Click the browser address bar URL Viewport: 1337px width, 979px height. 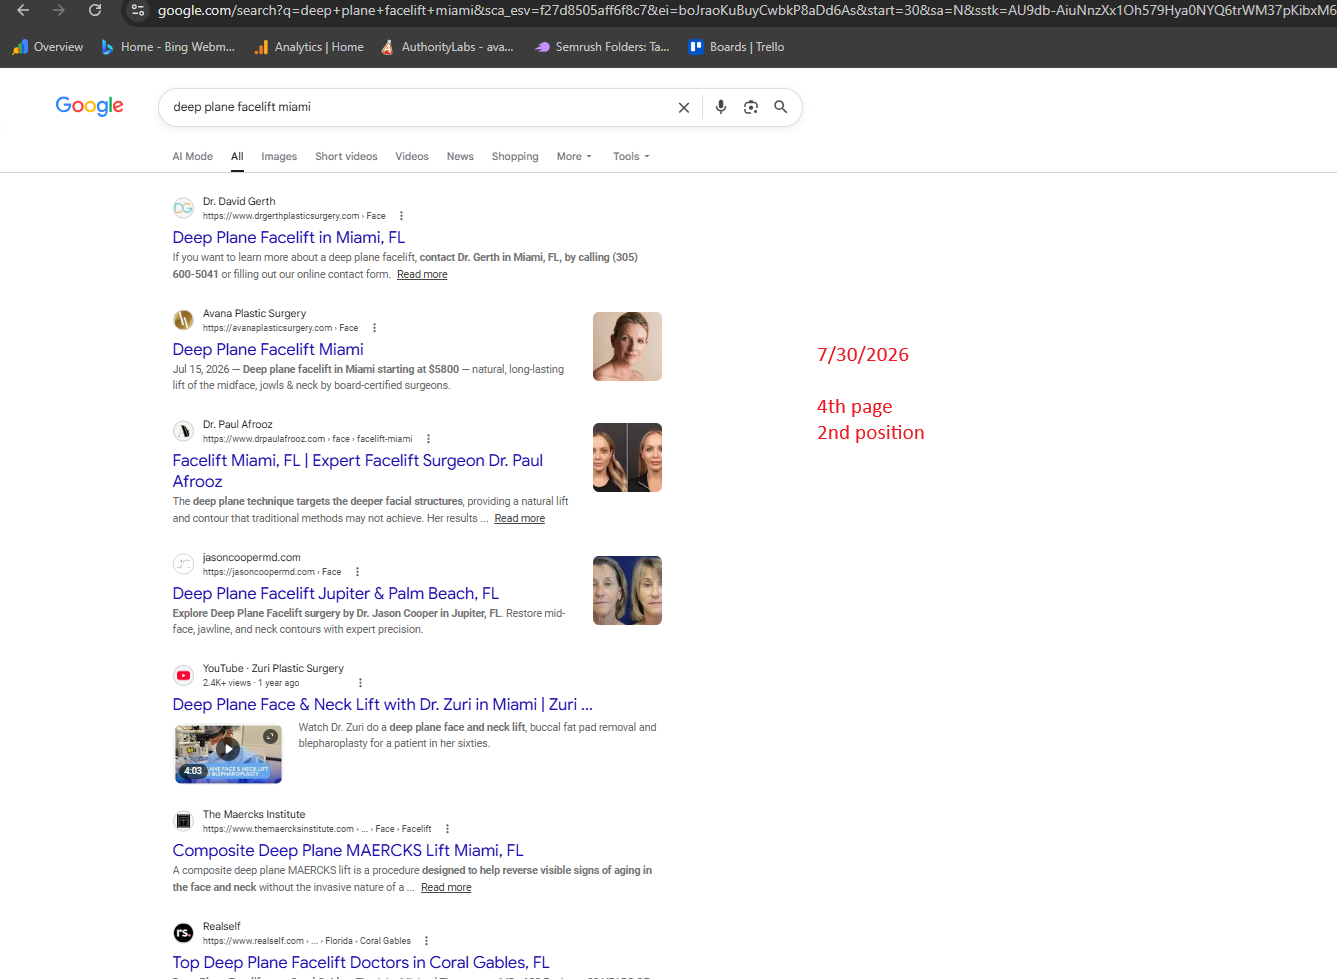(745, 10)
